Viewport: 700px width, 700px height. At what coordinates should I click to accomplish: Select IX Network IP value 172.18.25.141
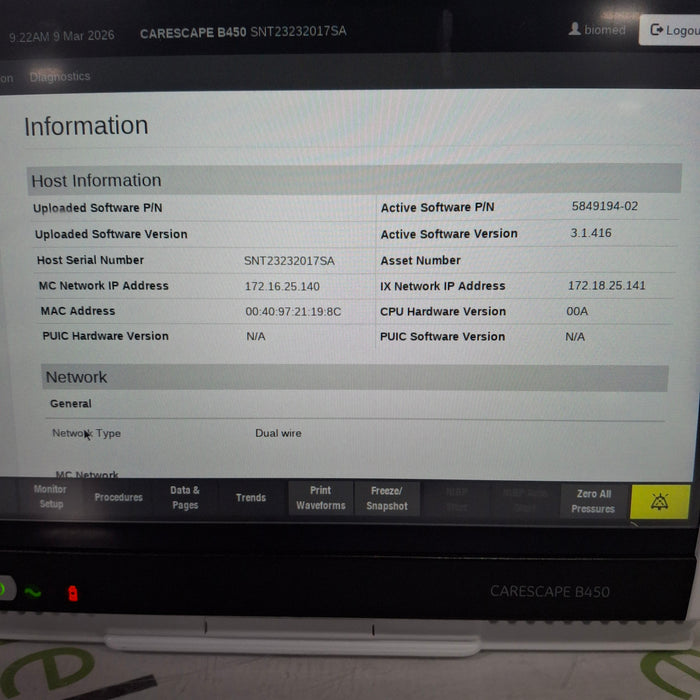coord(606,285)
